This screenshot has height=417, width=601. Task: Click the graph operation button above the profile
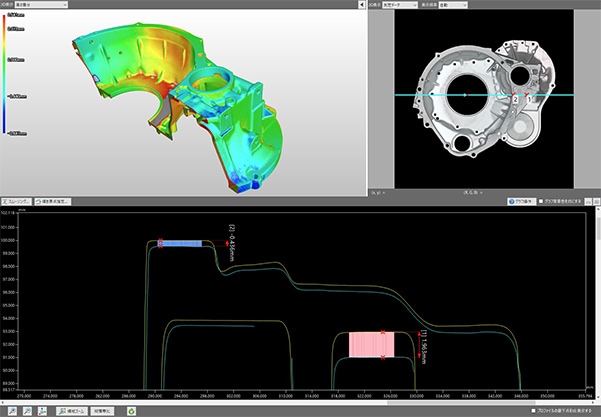[521, 200]
